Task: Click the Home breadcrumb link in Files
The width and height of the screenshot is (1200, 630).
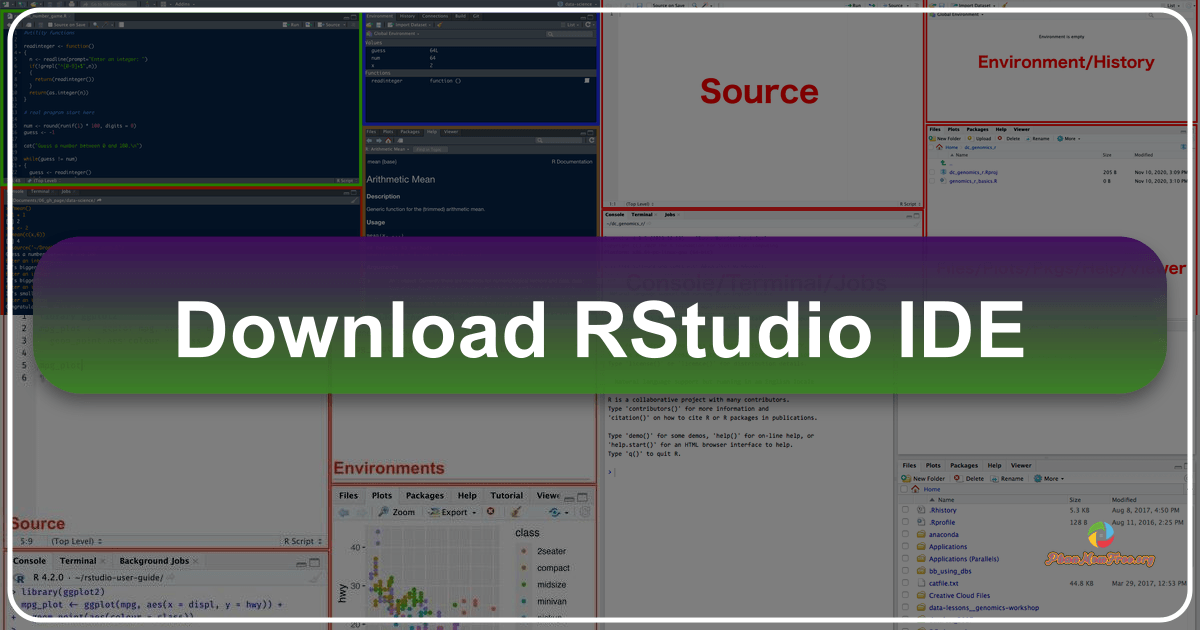Action: [930, 489]
